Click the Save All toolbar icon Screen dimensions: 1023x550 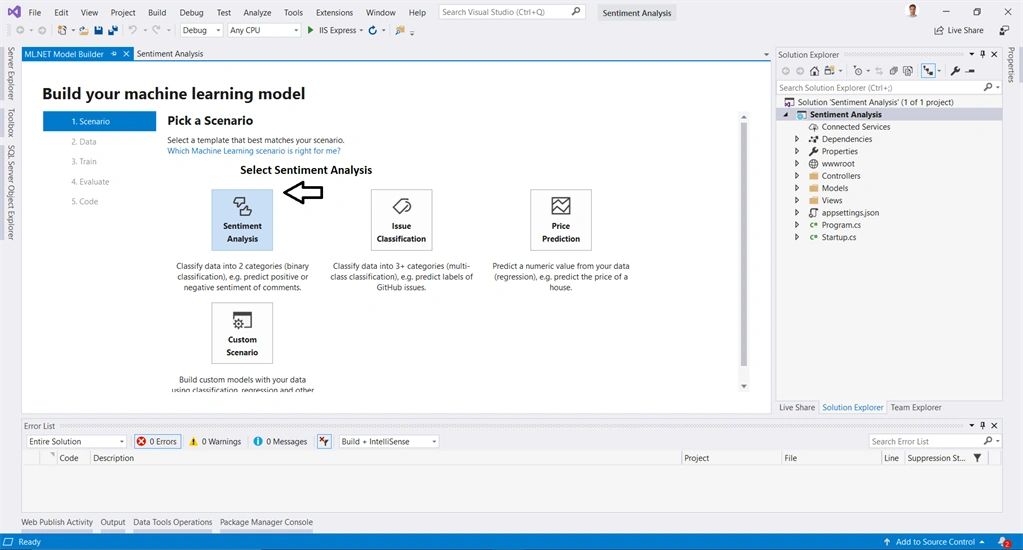[112, 30]
